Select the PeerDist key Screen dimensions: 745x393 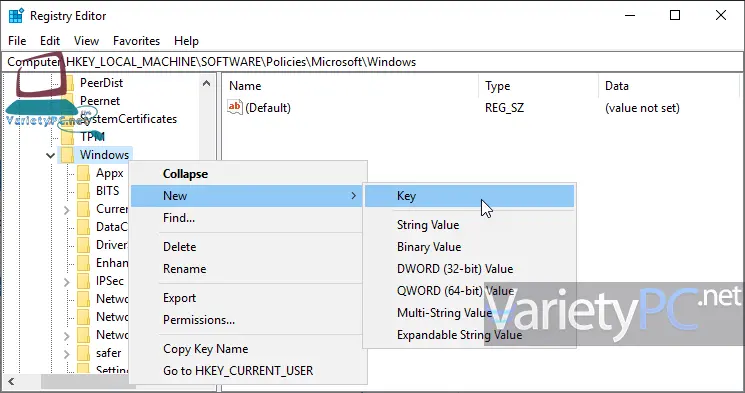(x=101, y=83)
